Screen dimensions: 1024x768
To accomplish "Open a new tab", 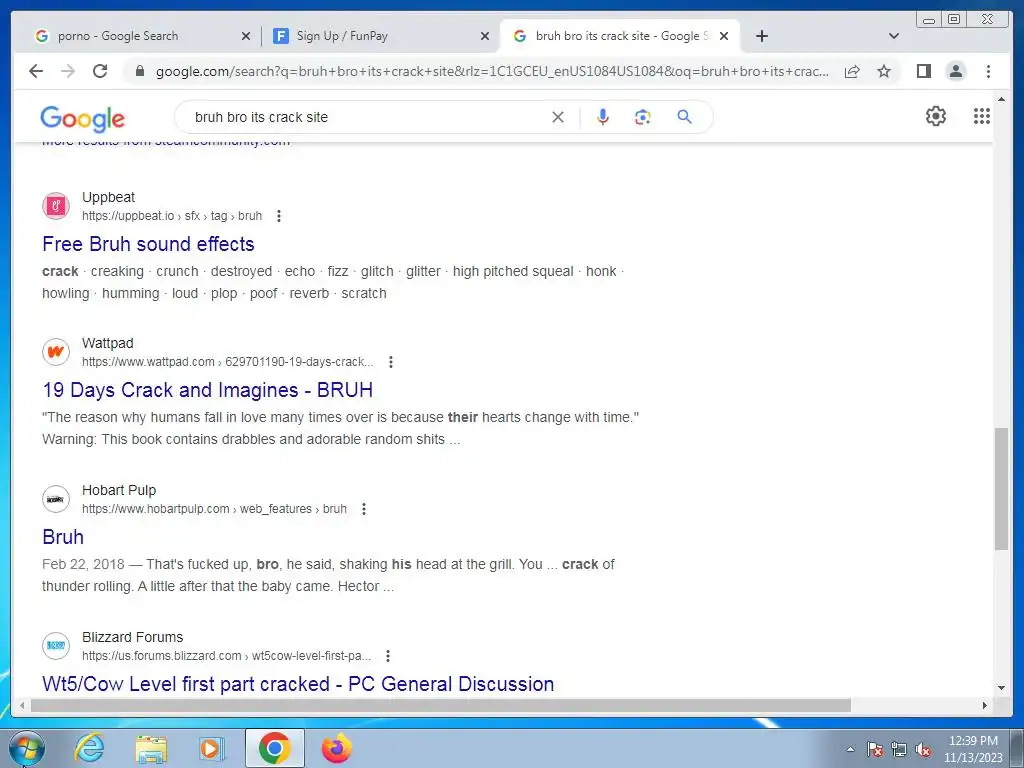I will click(x=761, y=36).
